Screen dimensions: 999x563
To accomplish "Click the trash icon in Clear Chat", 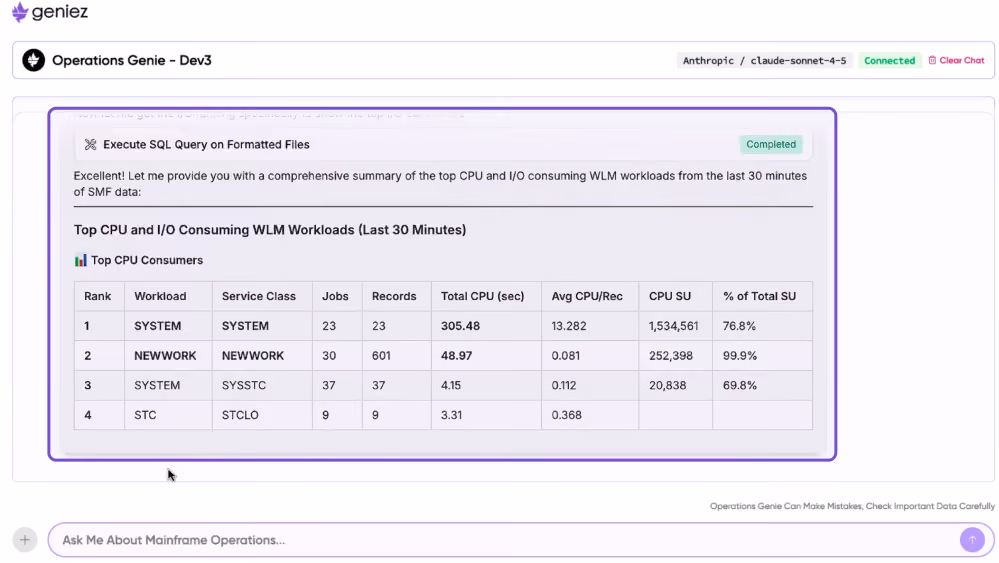I will click(x=932, y=61).
